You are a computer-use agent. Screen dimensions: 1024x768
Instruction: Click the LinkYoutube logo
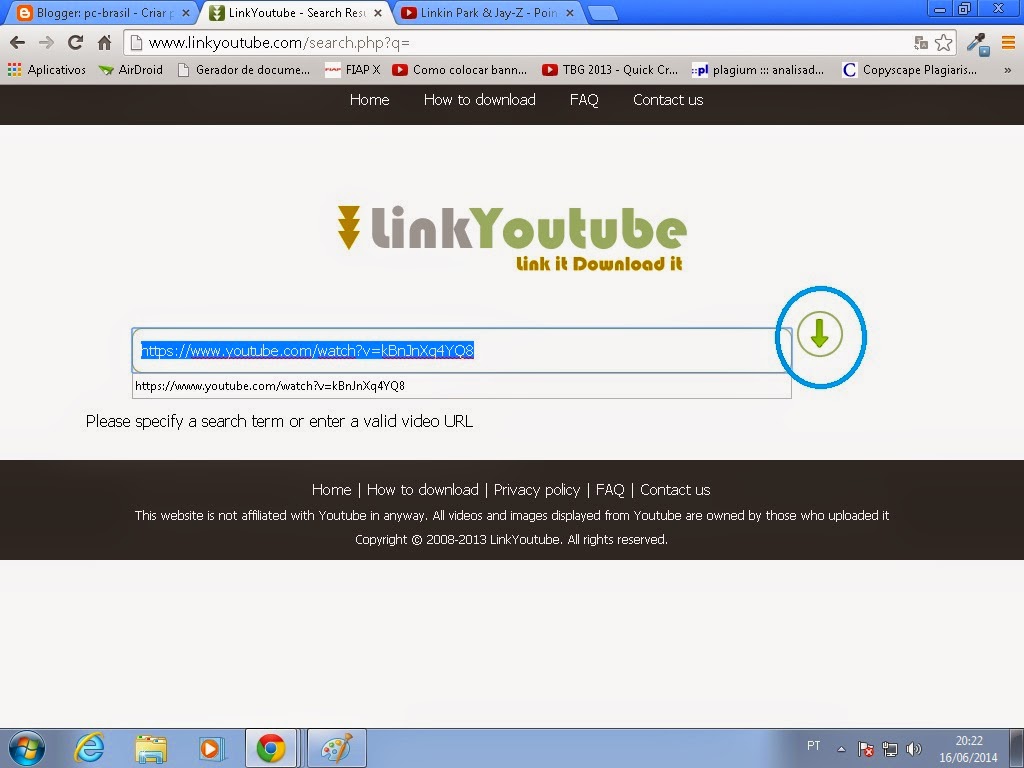[512, 238]
